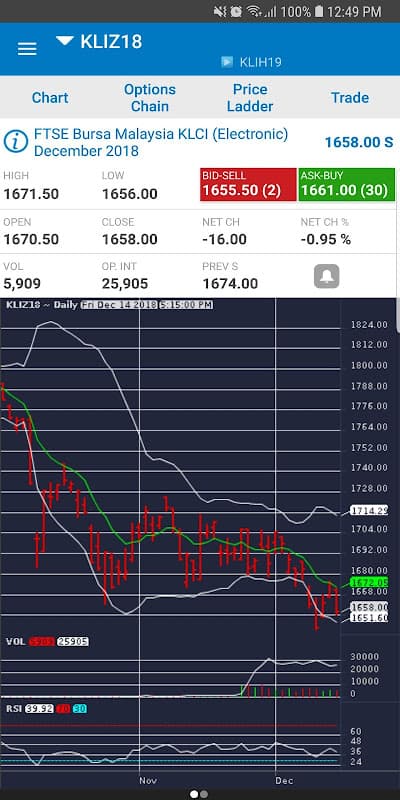
Task: Tap the last price 1658.00 S
Action: coord(359,142)
